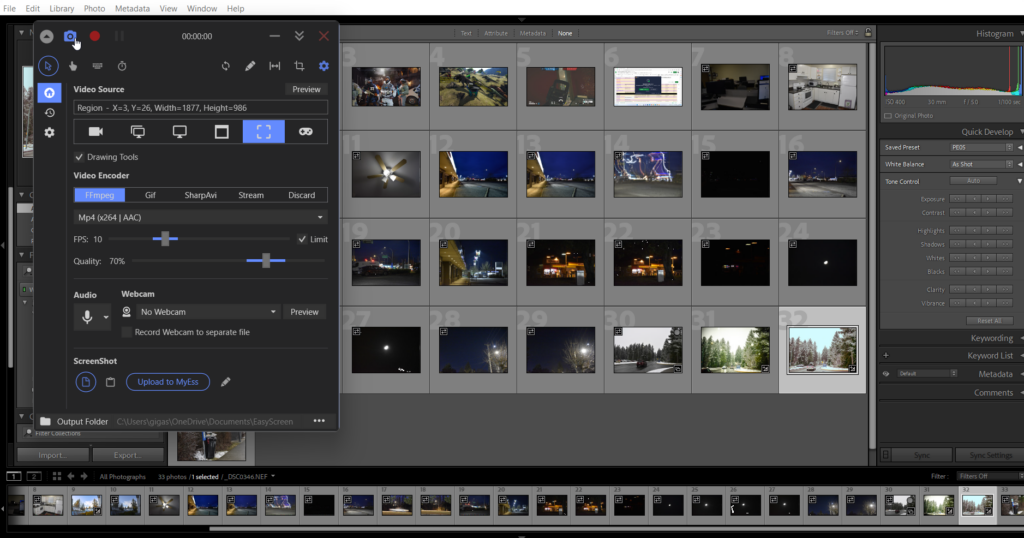Open the White Balance As Shot dropdown
Image resolution: width=1024 pixels, height=538 pixels.
tap(978, 164)
